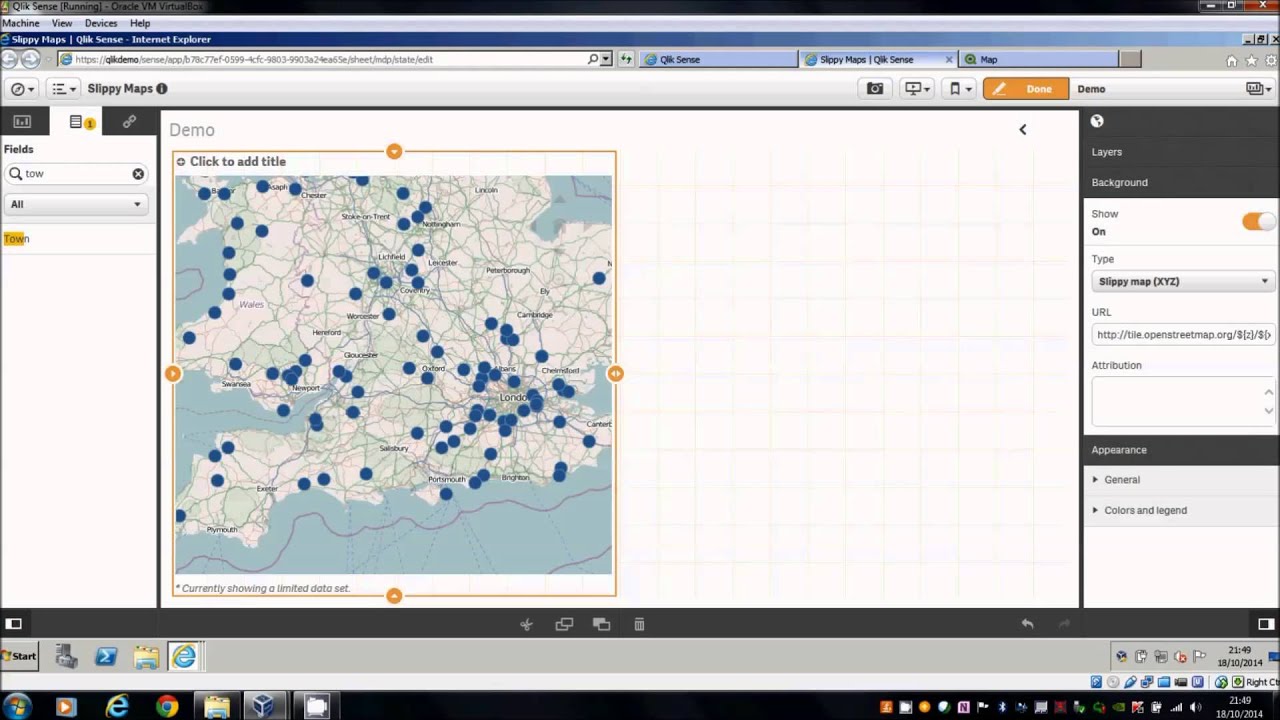Image resolution: width=1280 pixels, height=720 pixels.
Task: Open Internet Explorer from the host taskbar
Action: (117, 707)
